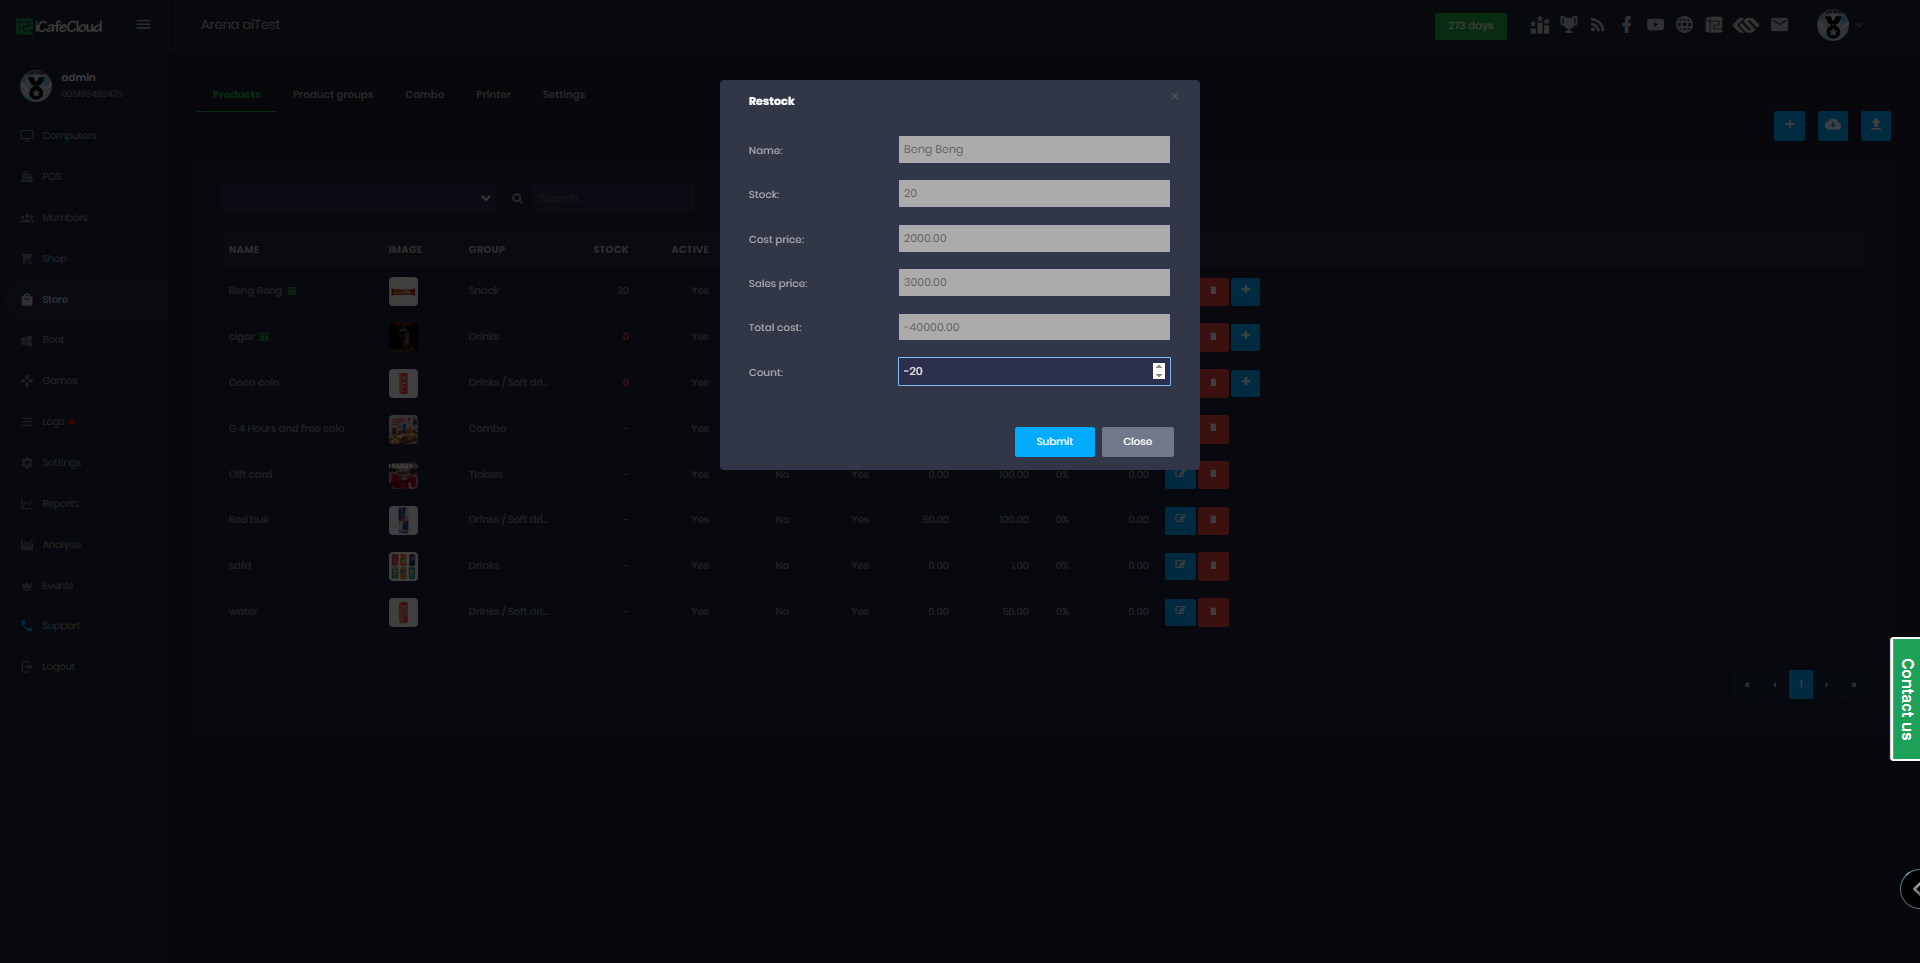
Task: Select Members from the sidebar
Action: (x=63, y=217)
